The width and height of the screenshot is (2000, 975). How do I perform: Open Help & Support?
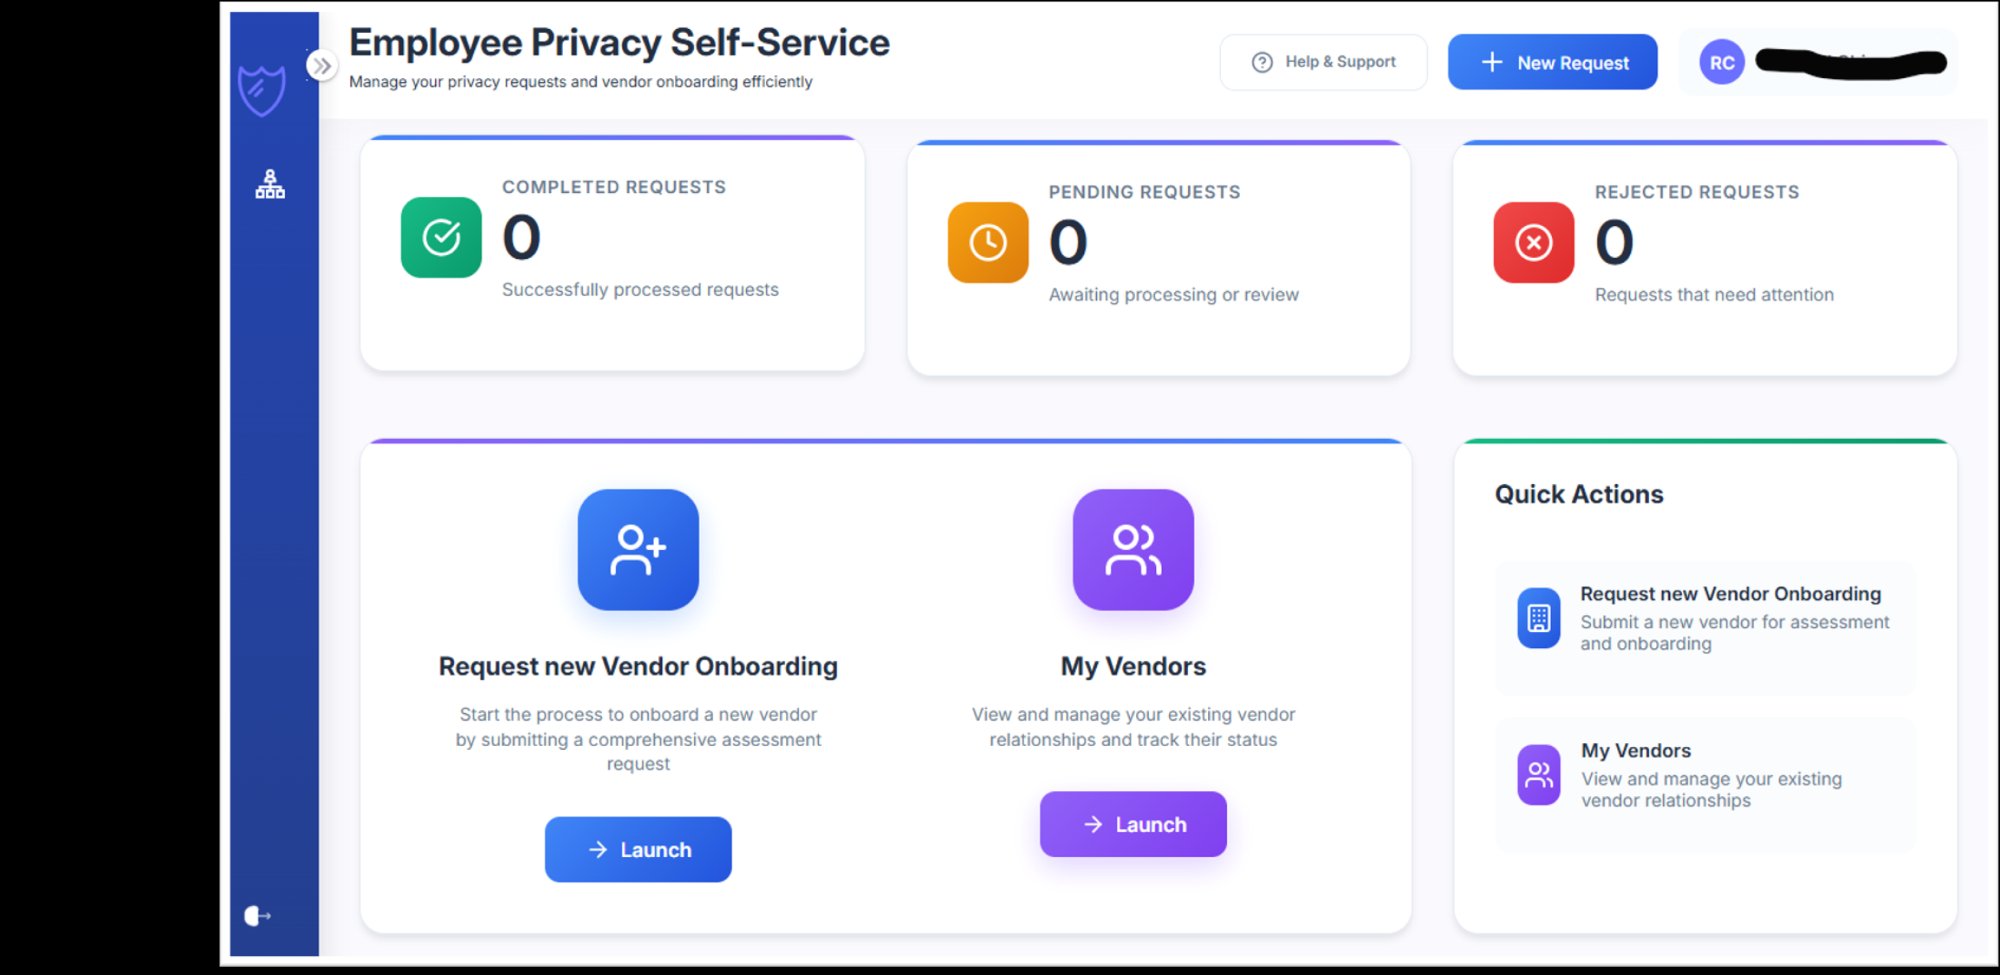tap(1322, 61)
